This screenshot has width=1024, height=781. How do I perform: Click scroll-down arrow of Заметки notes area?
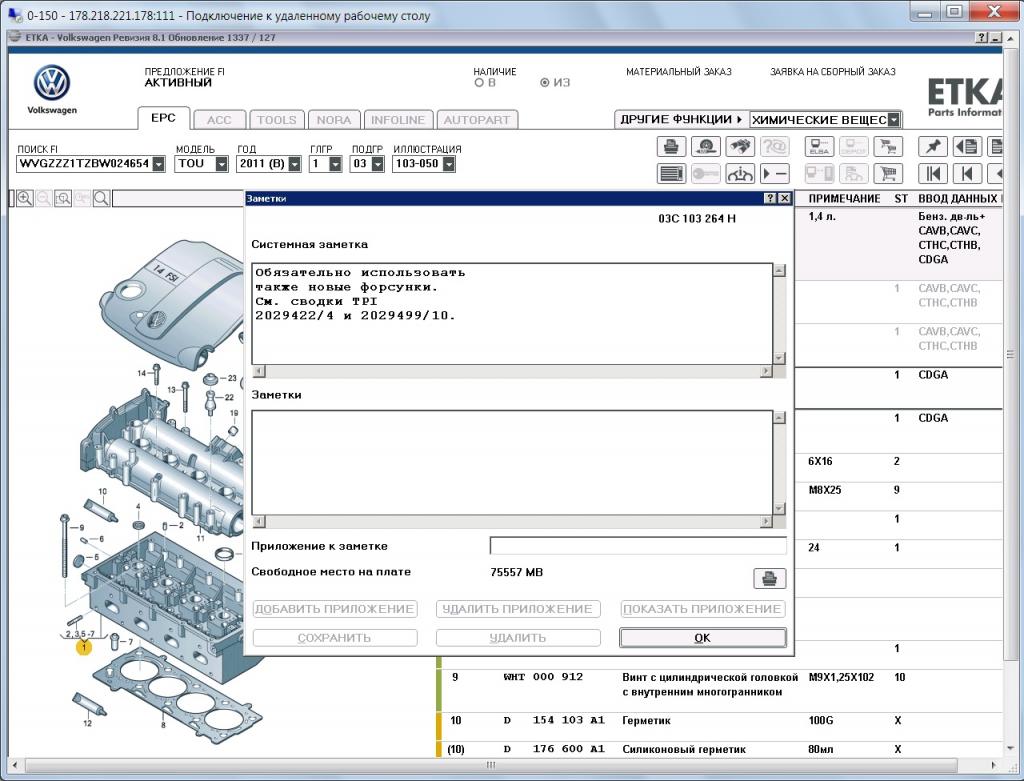click(779, 509)
